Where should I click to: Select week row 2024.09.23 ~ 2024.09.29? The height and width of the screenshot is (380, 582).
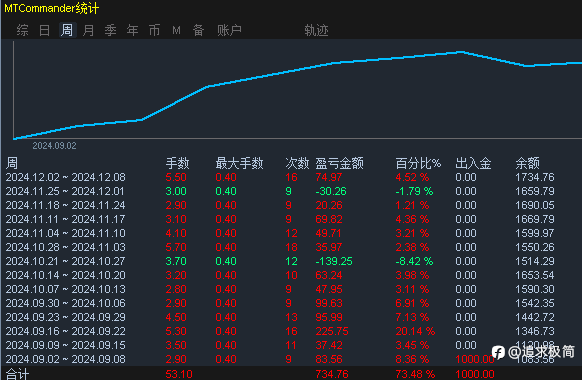(280, 317)
